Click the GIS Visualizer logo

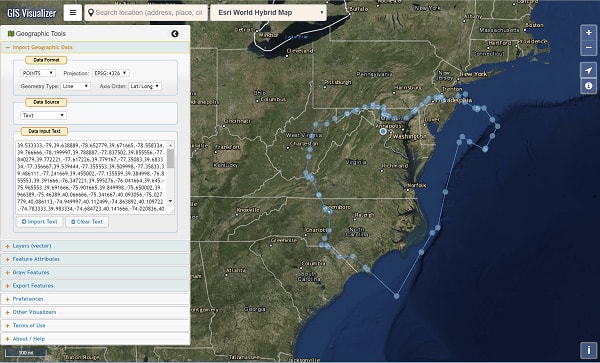click(32, 13)
